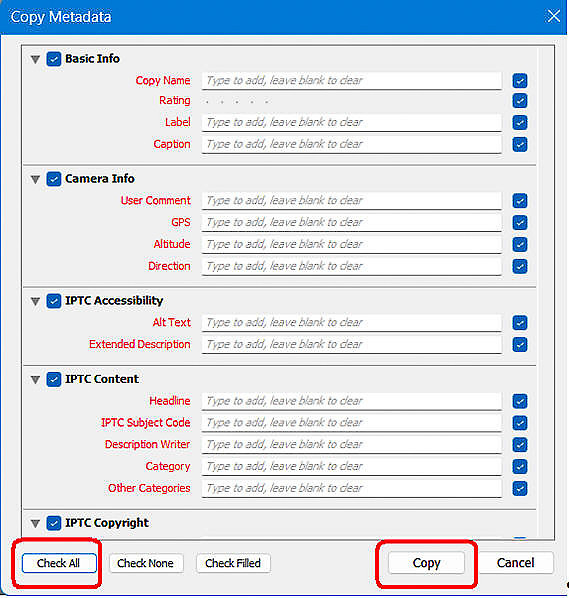Toggle the Description Writer field checkbox

[520, 445]
